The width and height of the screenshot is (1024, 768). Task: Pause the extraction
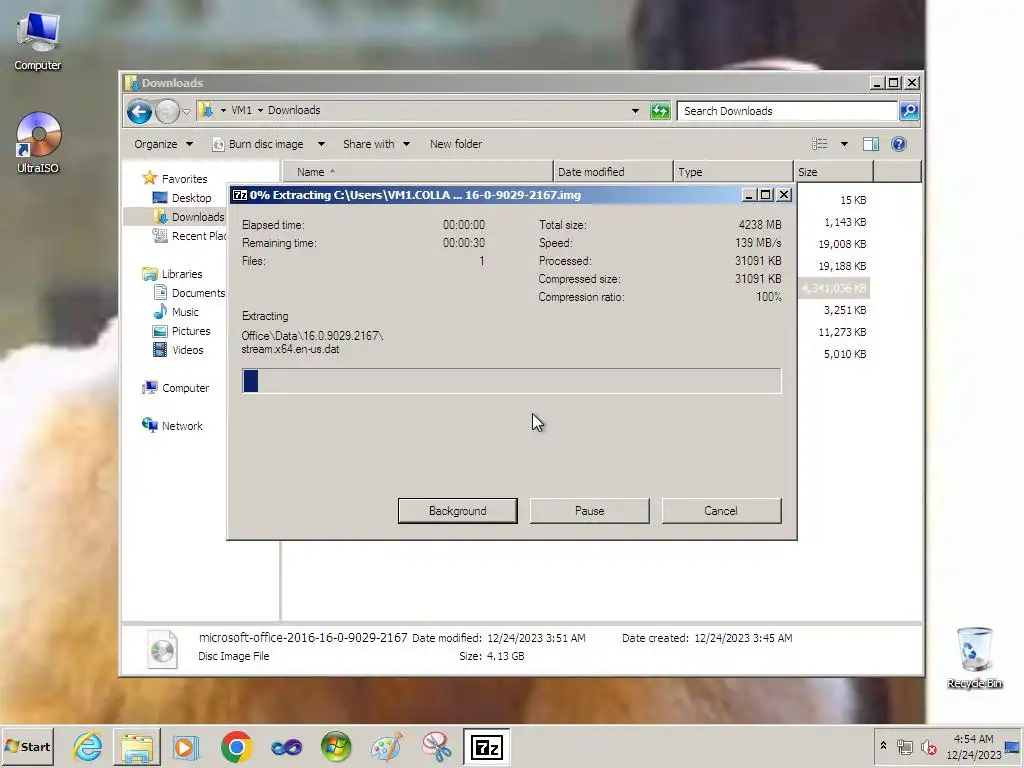(x=589, y=511)
